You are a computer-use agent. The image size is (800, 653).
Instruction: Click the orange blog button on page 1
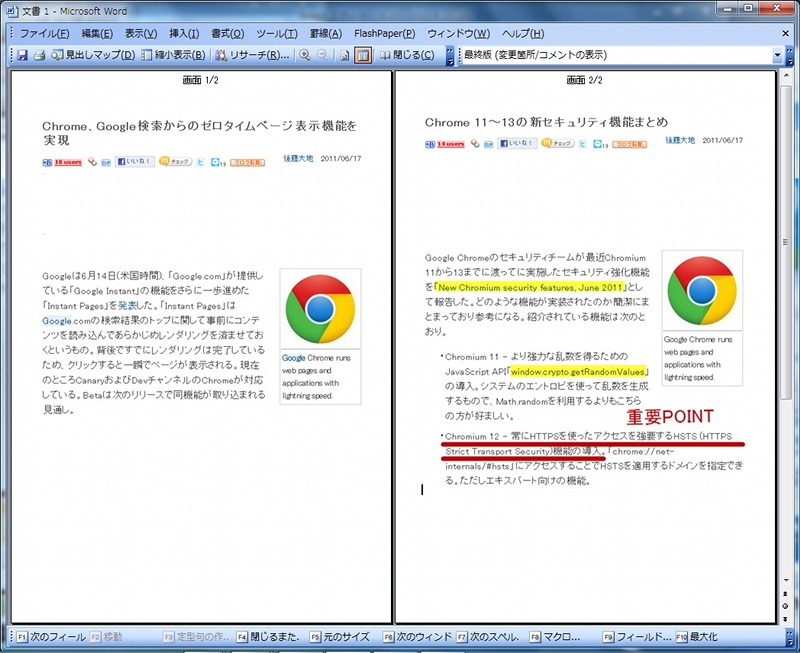247,163
